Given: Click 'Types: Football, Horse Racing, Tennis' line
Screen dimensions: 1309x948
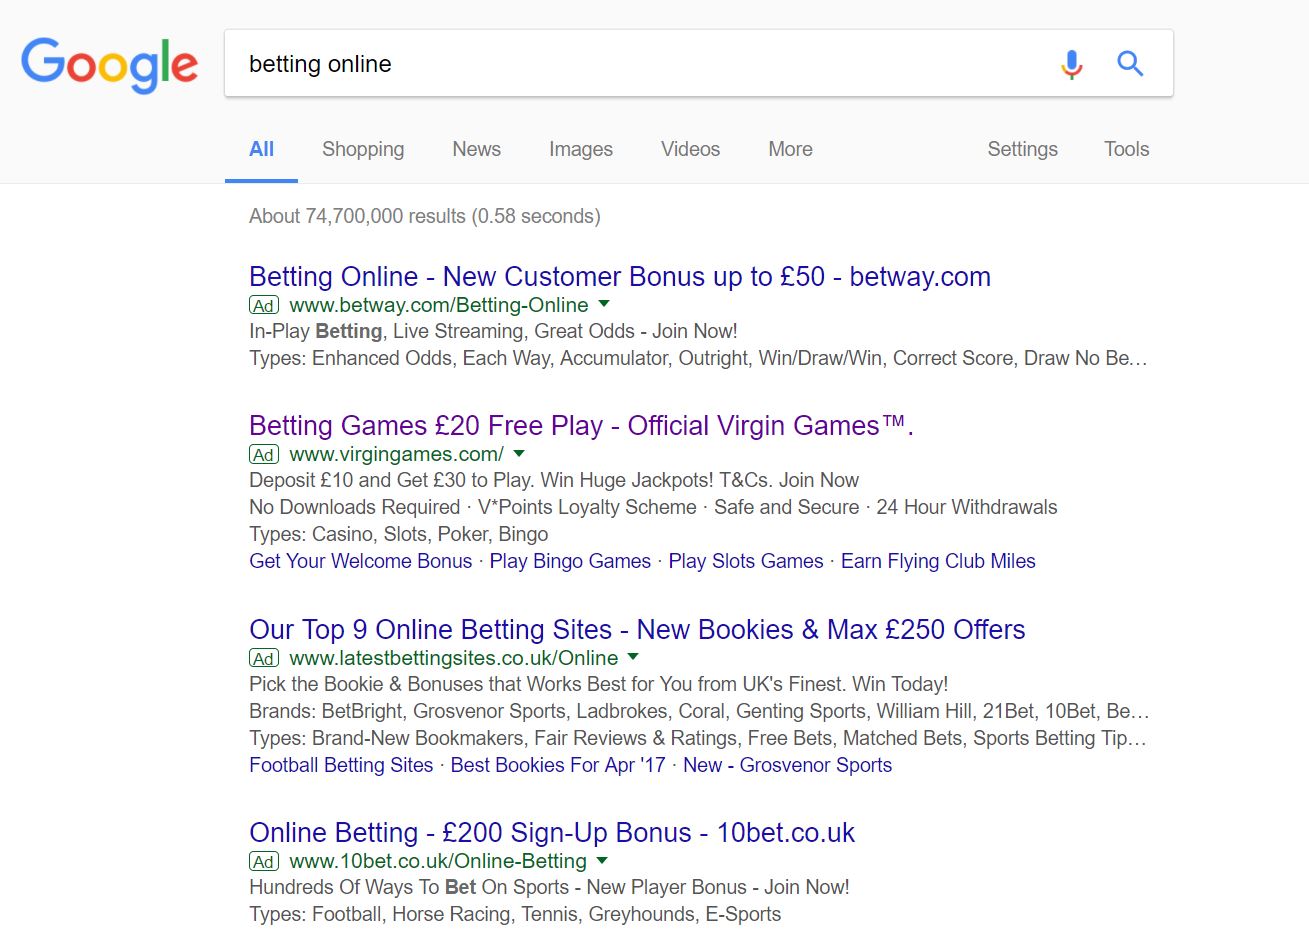Looking at the screenshot, I should [x=515, y=914].
